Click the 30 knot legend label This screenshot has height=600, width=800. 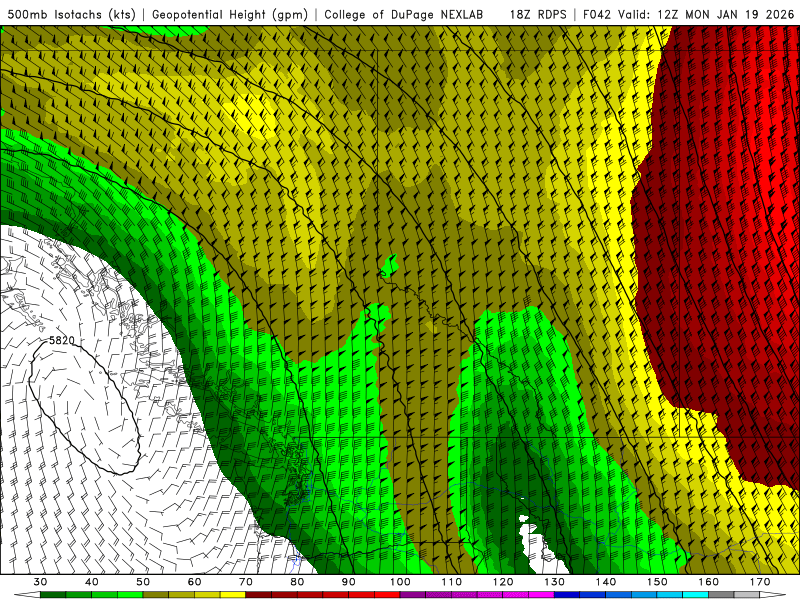click(40, 582)
